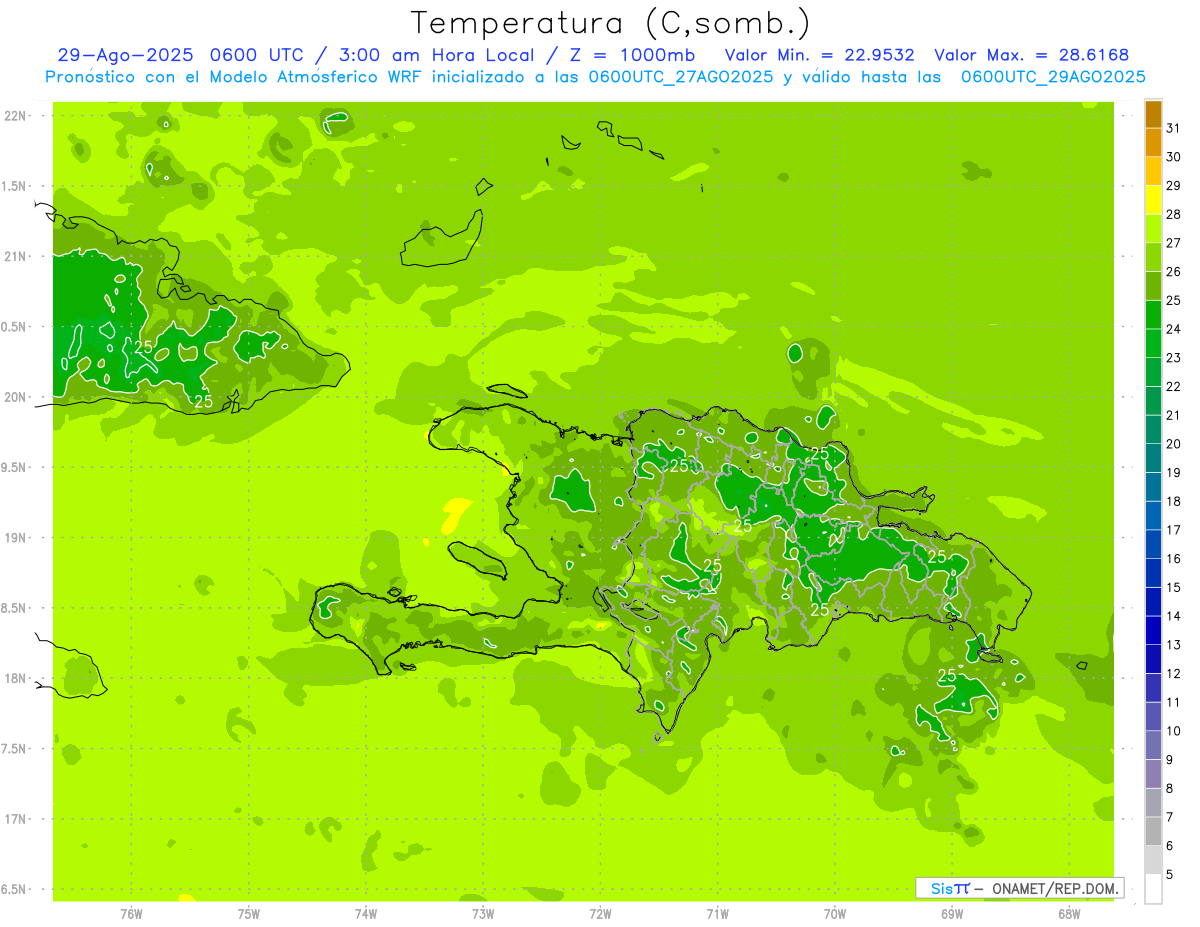The width and height of the screenshot is (1200, 927).
Task: Click the '74W' longitude label
Action: tap(366, 913)
